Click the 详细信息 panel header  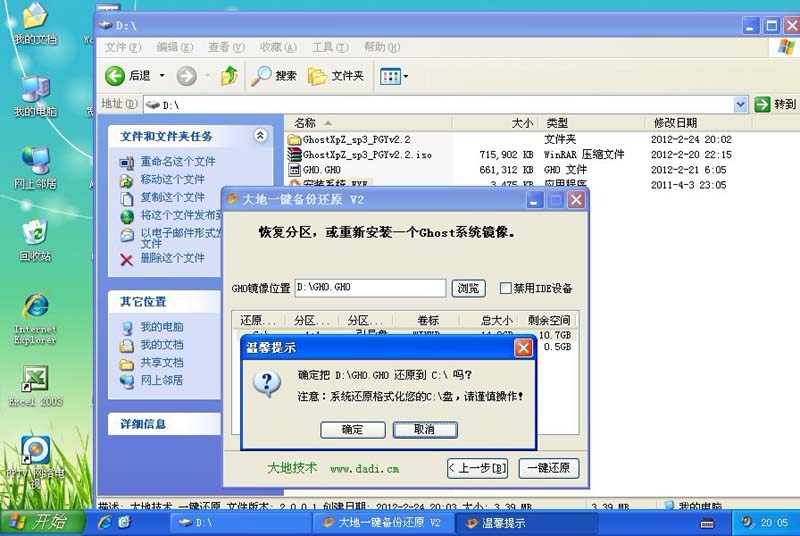pyautogui.click(x=164, y=424)
